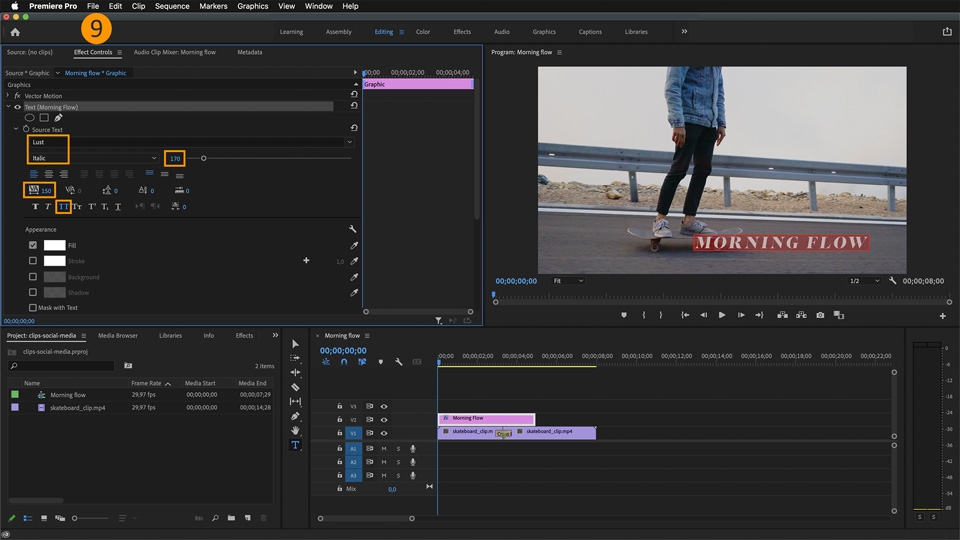Open the File menu
This screenshot has width=960, height=540.
pos(93,6)
